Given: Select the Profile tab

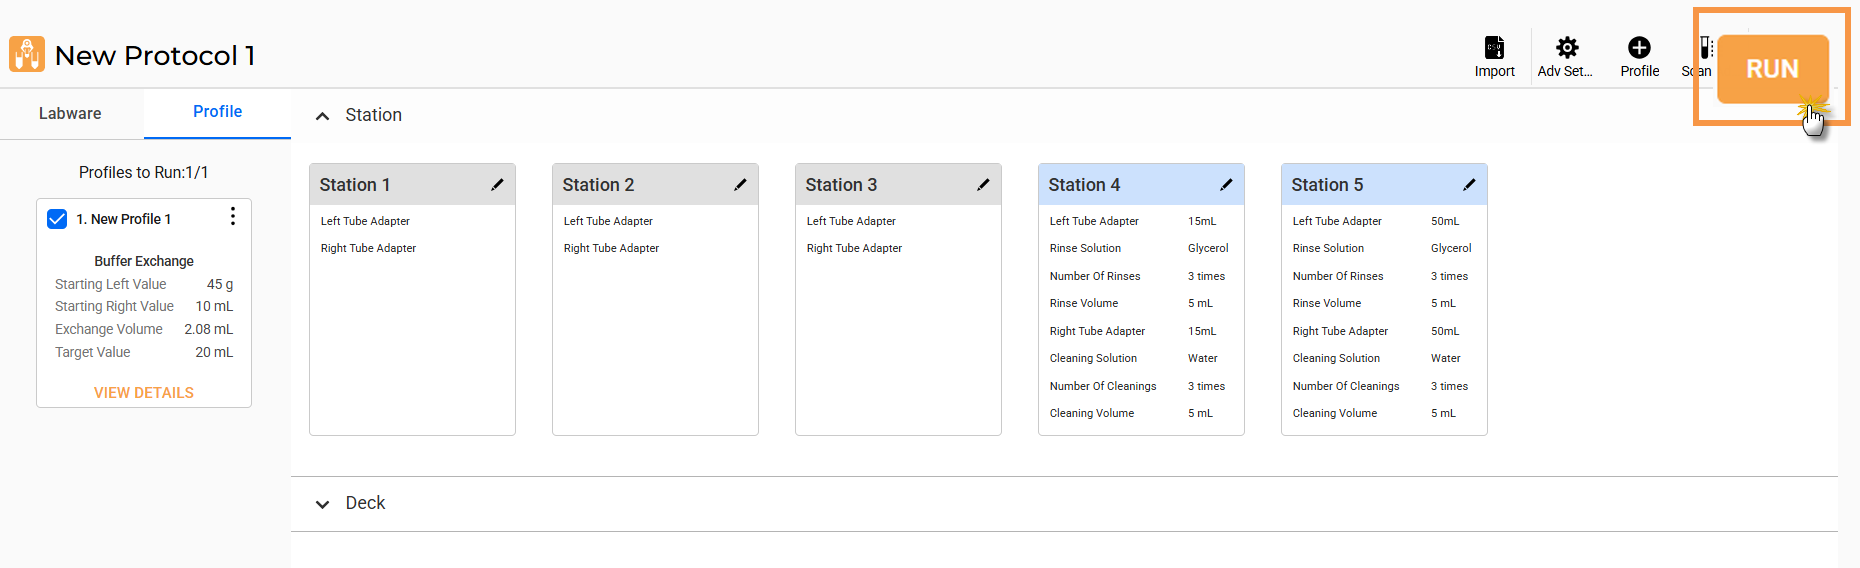Looking at the screenshot, I should click(217, 112).
